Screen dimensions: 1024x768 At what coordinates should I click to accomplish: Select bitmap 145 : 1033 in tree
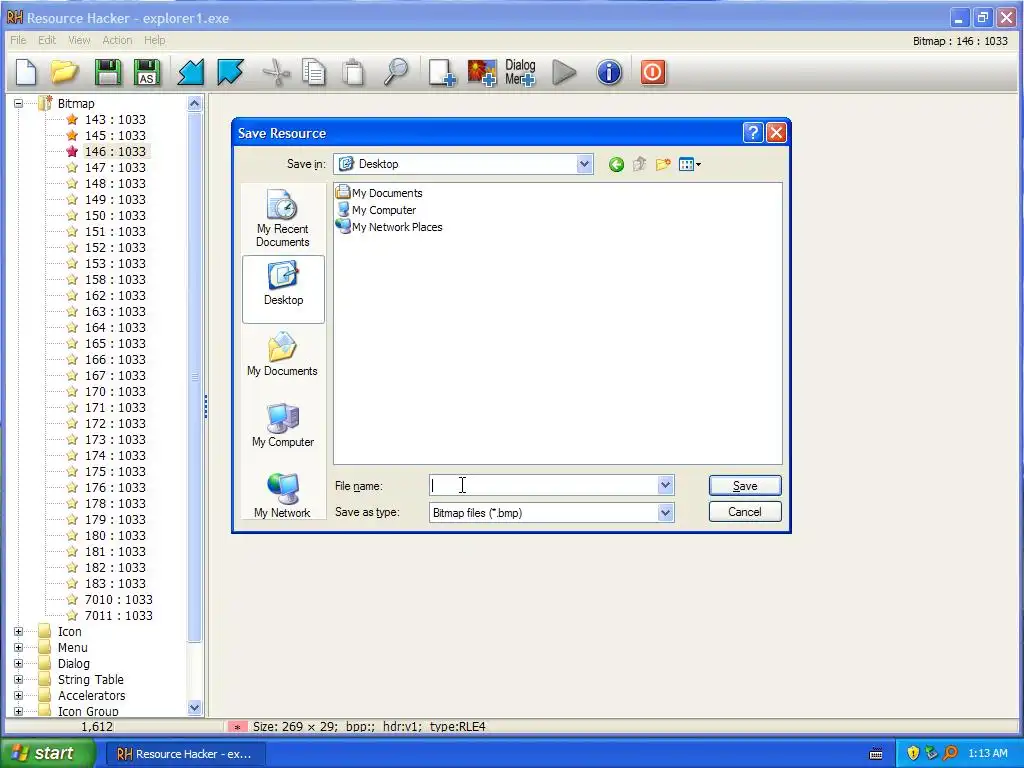(115, 135)
